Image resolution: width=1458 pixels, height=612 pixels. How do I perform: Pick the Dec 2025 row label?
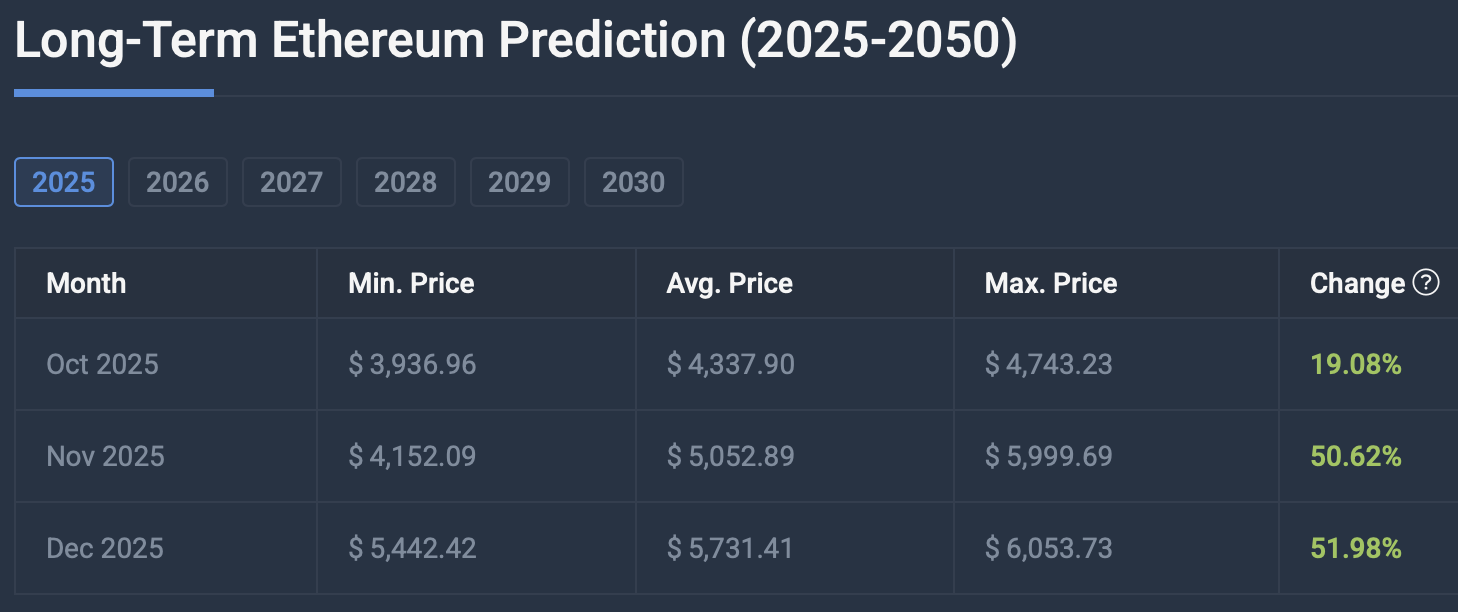(104, 548)
